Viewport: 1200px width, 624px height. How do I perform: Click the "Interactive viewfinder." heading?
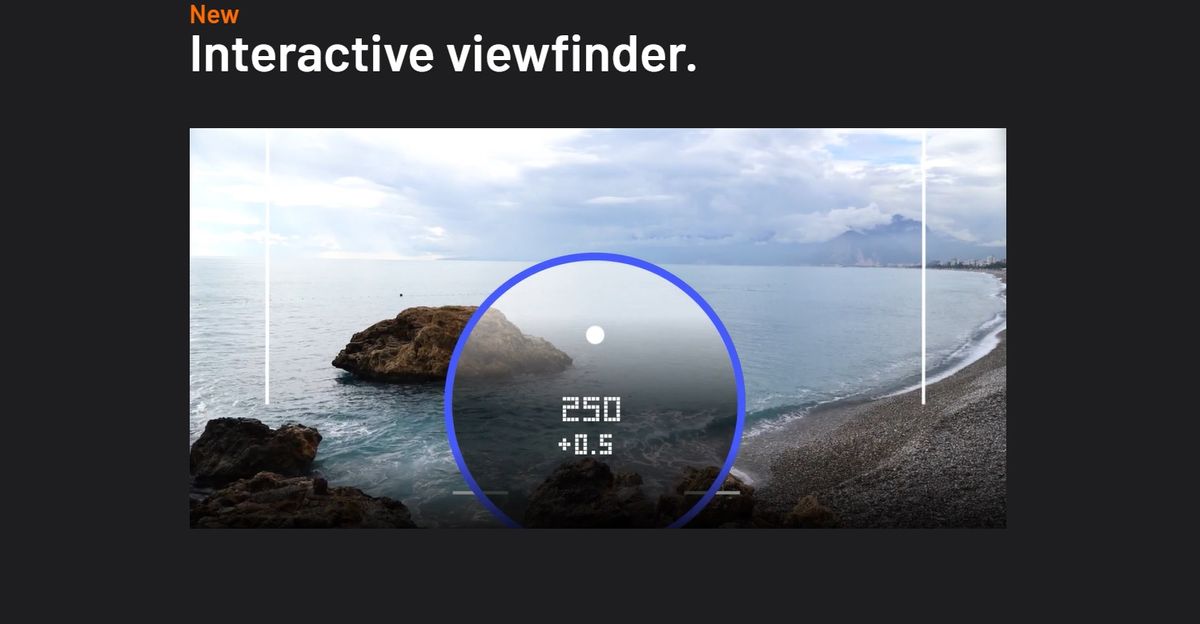pos(443,53)
